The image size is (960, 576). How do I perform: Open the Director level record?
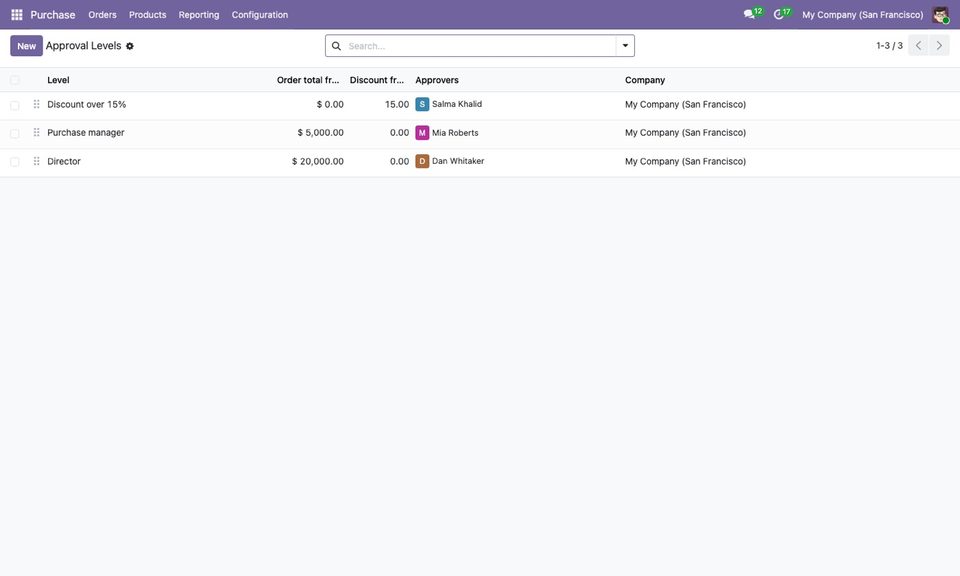[64, 162]
